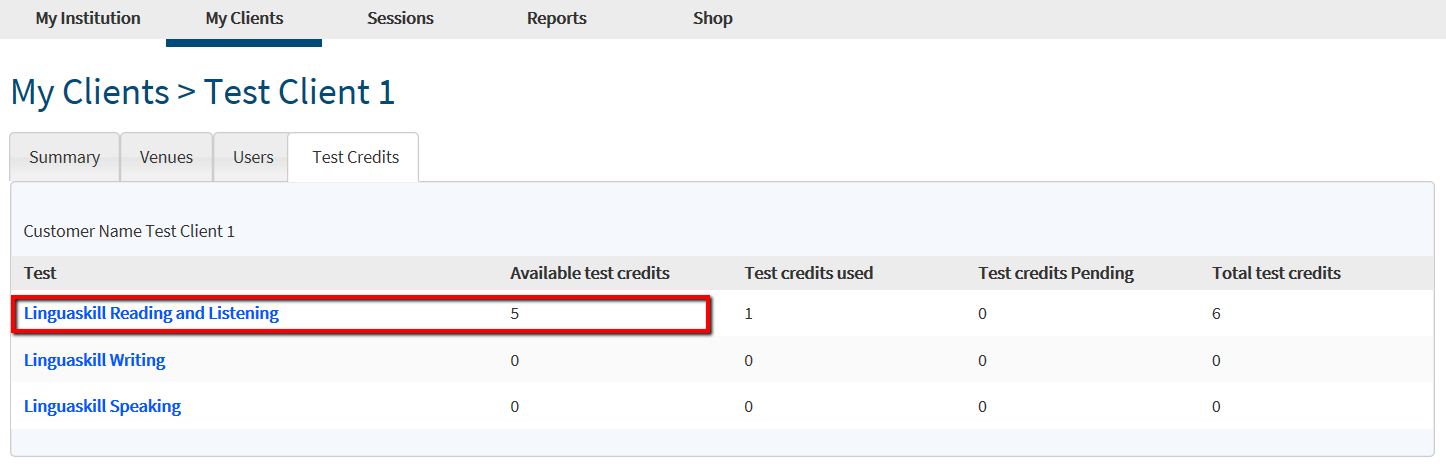Click total credits value 6 for Reading and Listening

(1217, 313)
